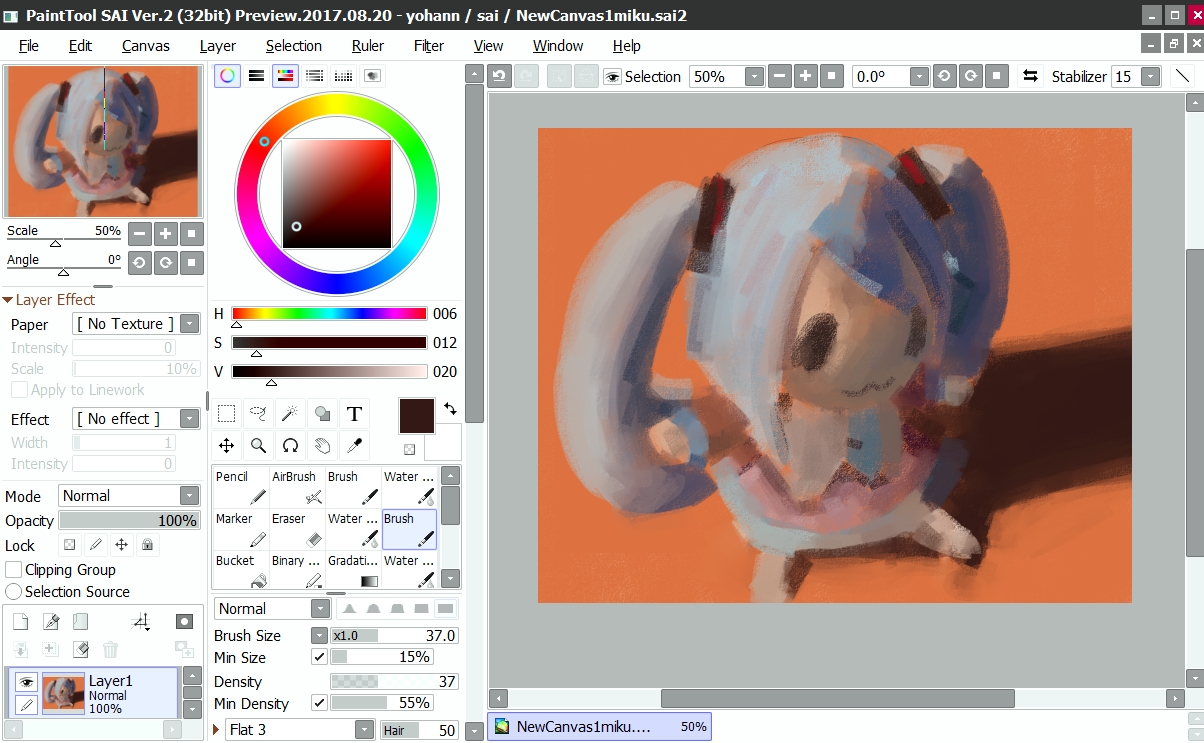Click the dark brown foreground color swatch

click(x=417, y=415)
